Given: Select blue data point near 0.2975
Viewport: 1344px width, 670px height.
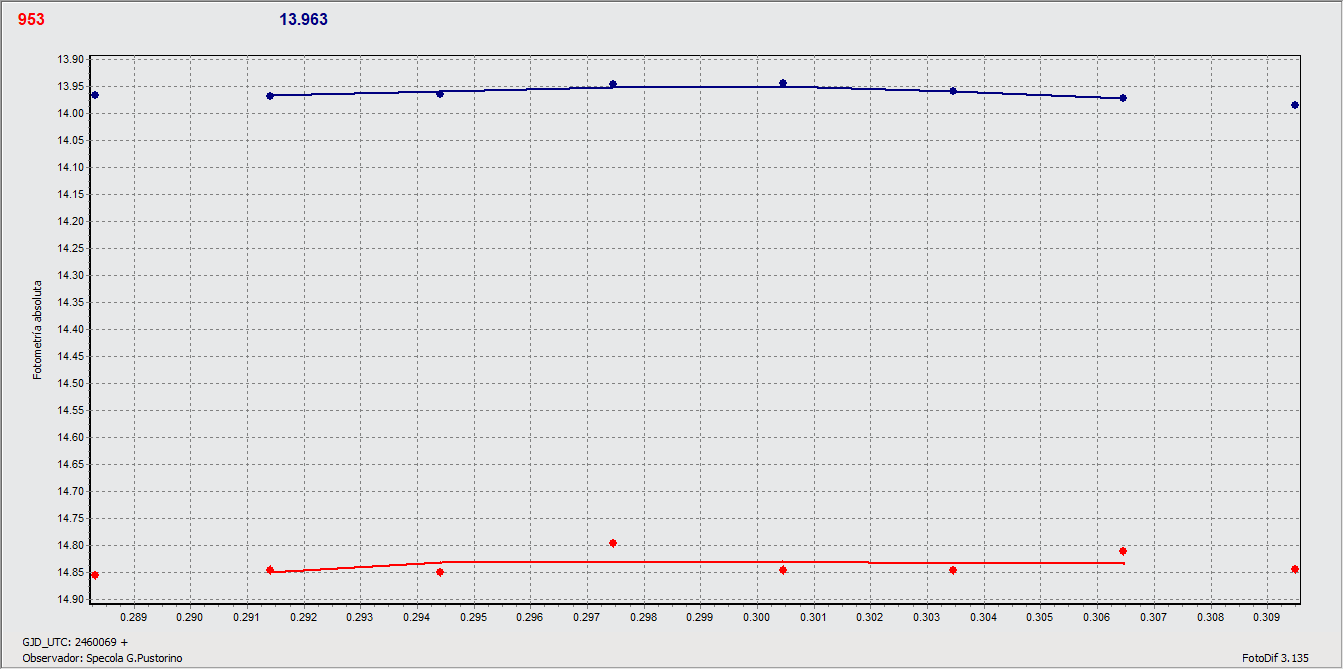Looking at the screenshot, I should [x=613, y=85].
